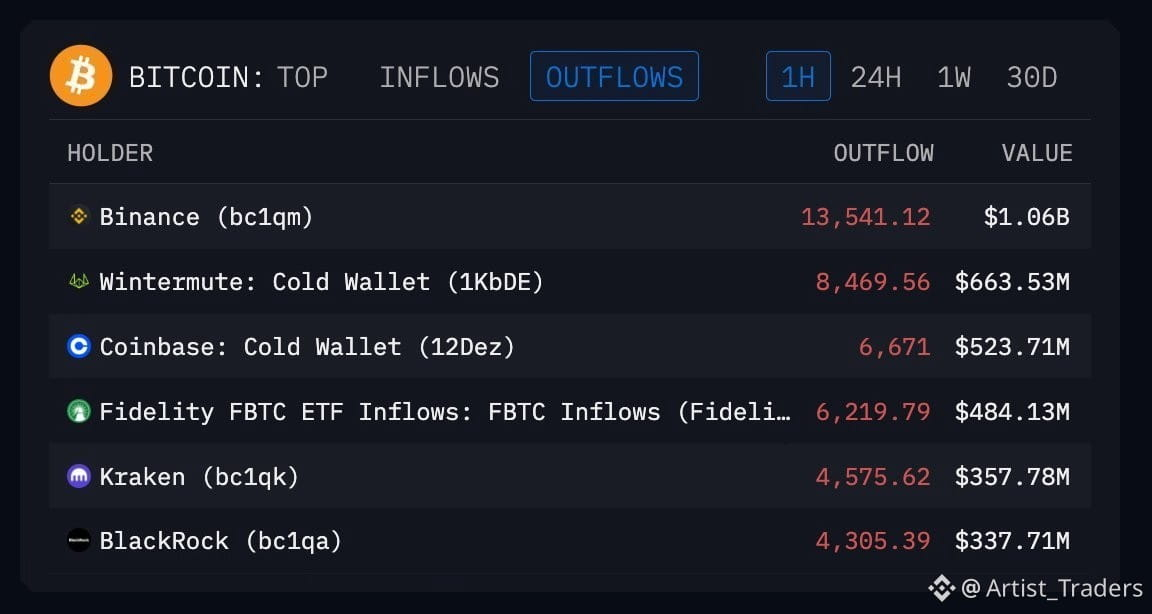Click the Coinbase blue logo icon

pyautogui.click(x=79, y=346)
